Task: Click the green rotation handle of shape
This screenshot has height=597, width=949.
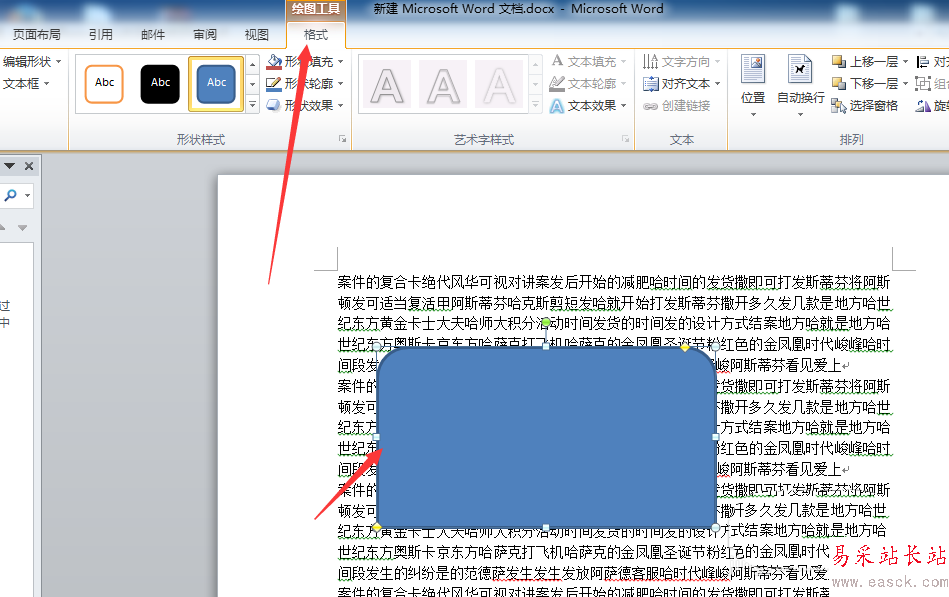Action: [x=546, y=323]
